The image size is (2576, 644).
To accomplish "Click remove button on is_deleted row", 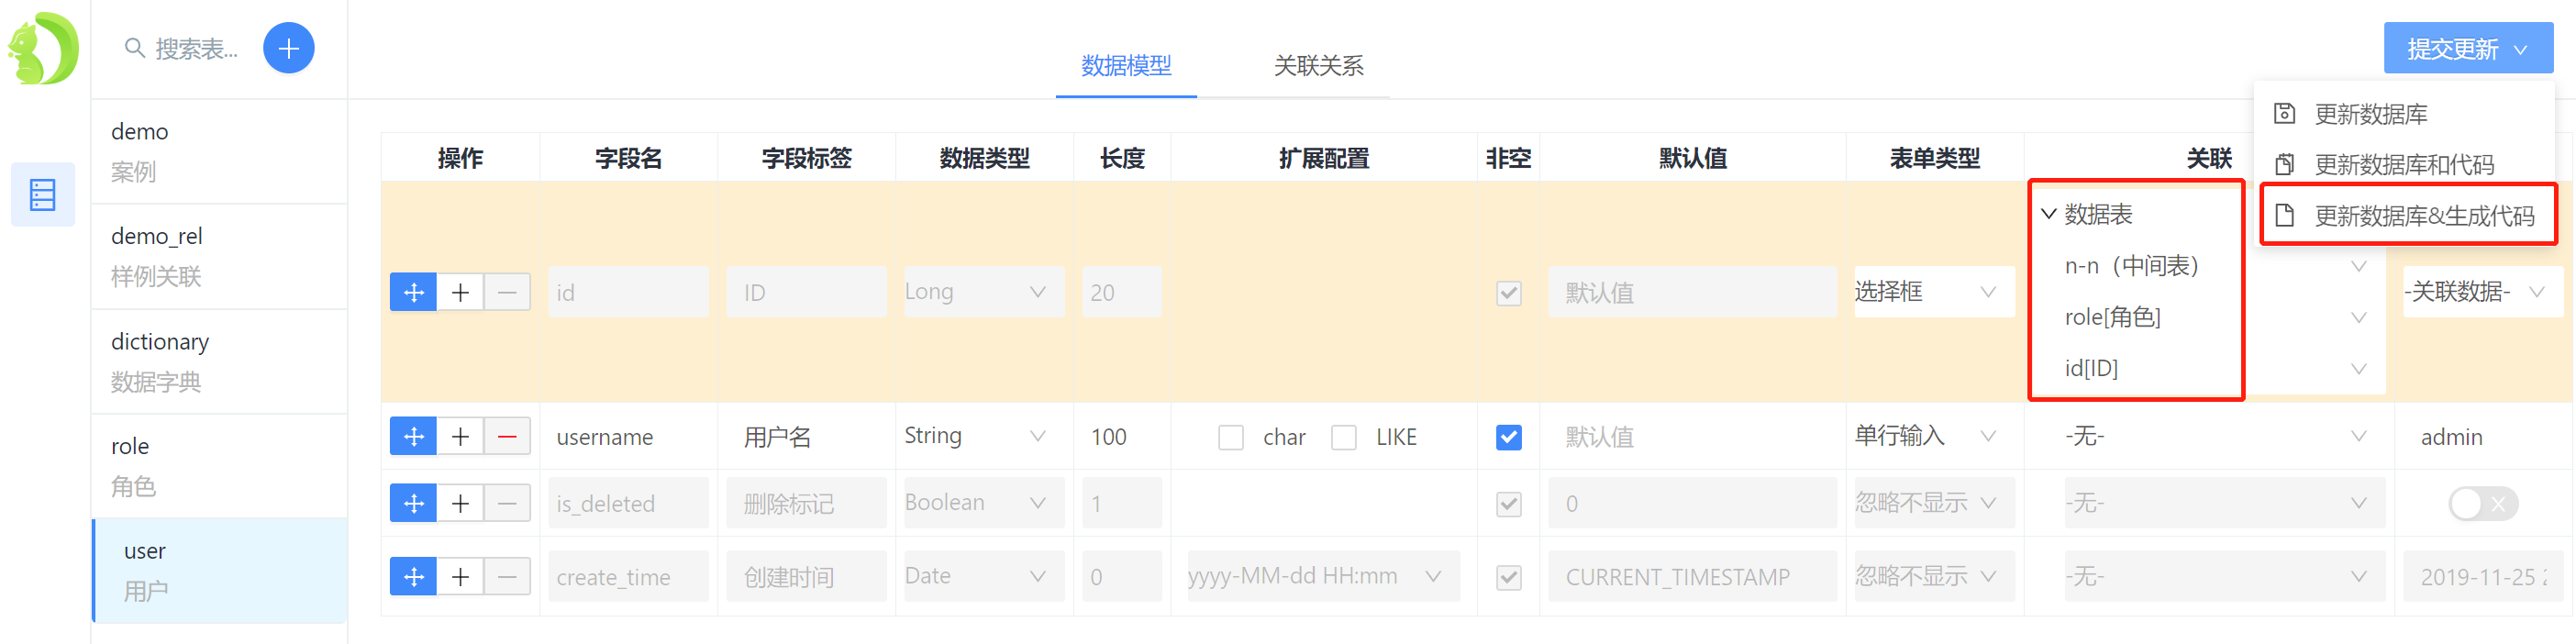I will point(507,503).
